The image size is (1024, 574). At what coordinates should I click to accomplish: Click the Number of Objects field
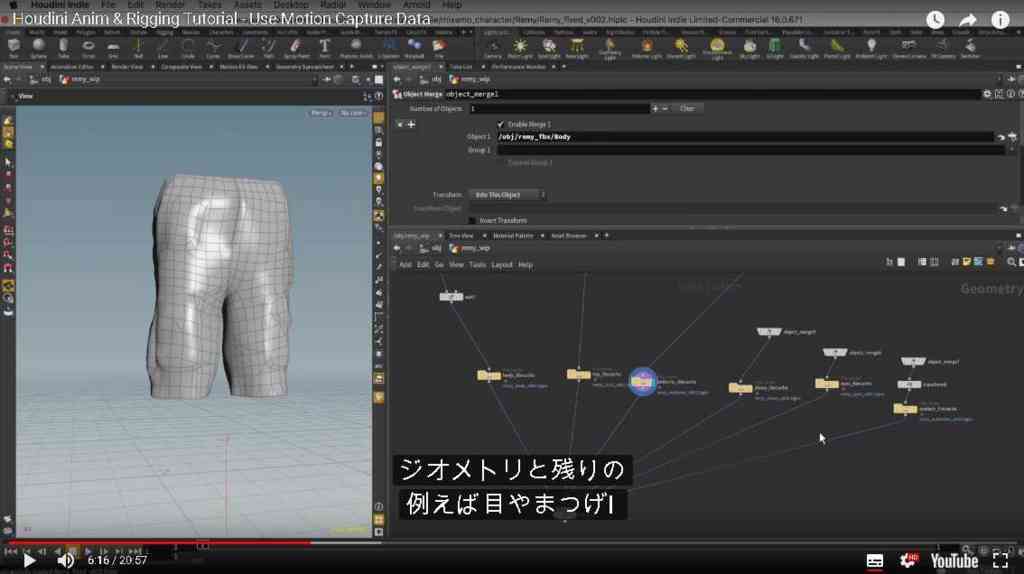tap(560, 108)
